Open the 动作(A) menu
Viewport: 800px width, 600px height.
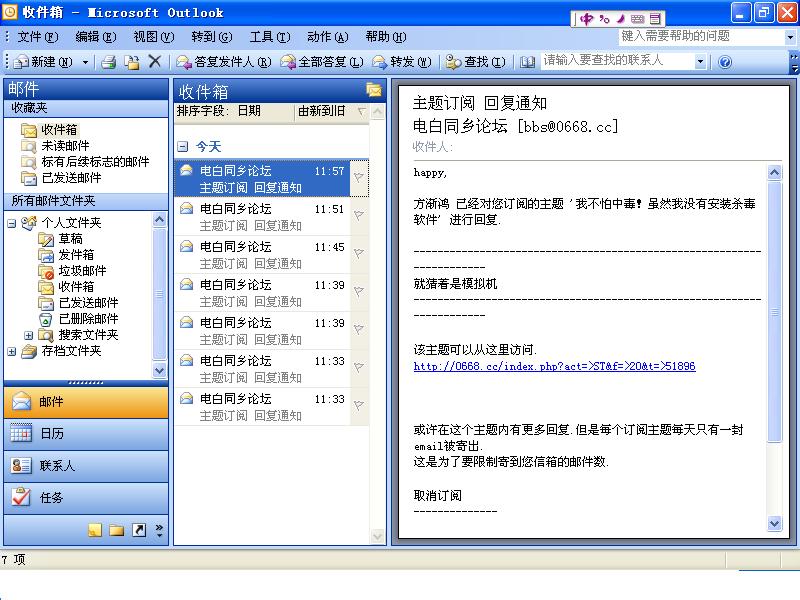327,37
